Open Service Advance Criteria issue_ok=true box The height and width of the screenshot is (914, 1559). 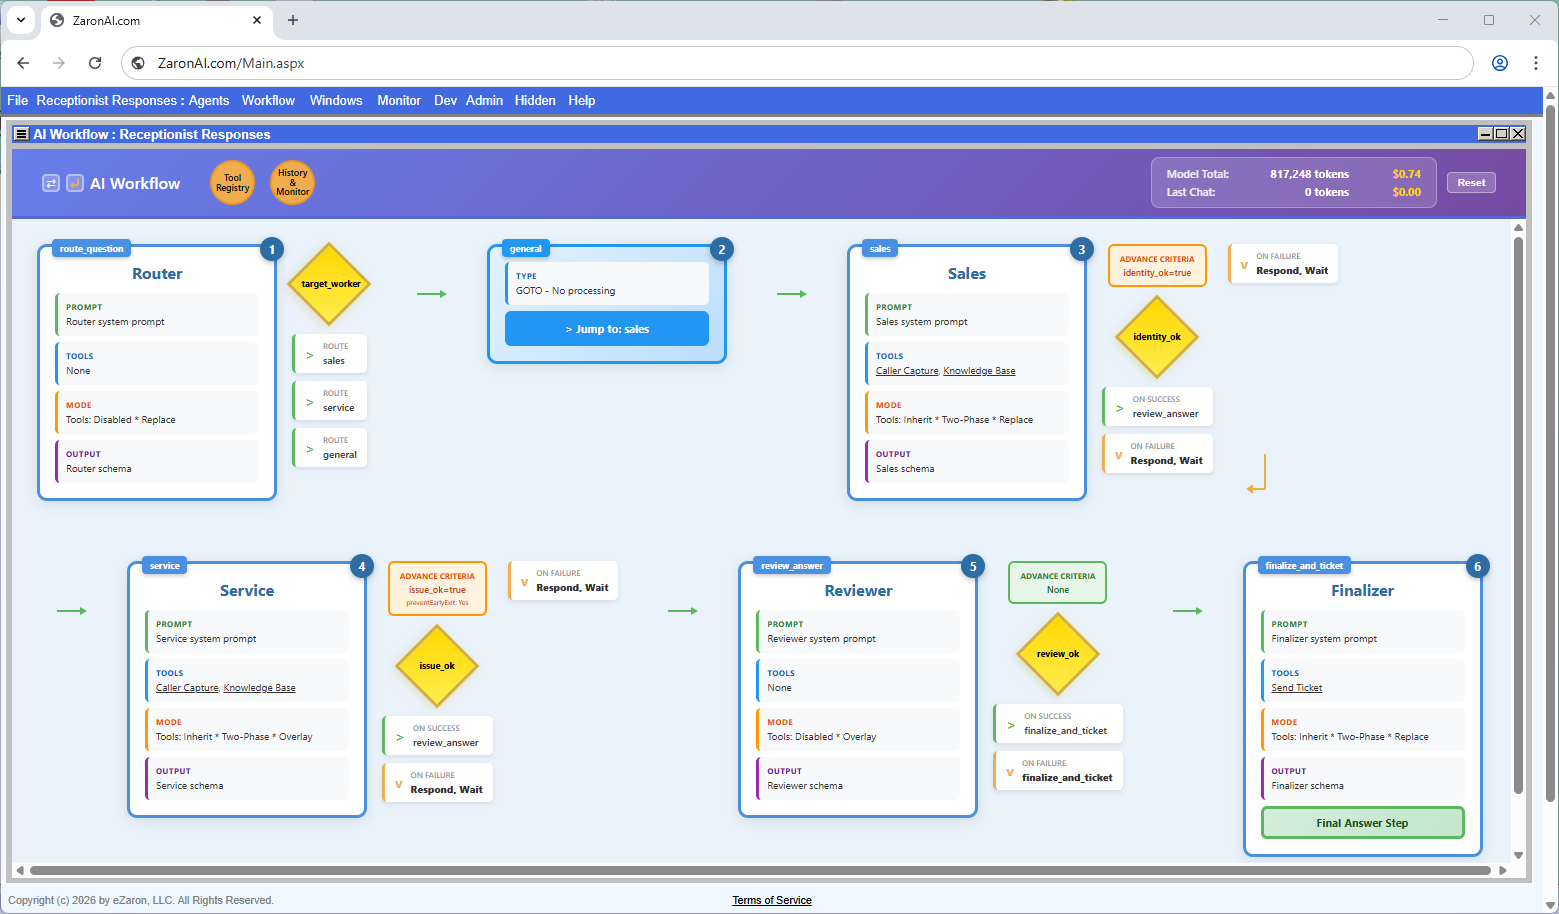[x=437, y=588]
